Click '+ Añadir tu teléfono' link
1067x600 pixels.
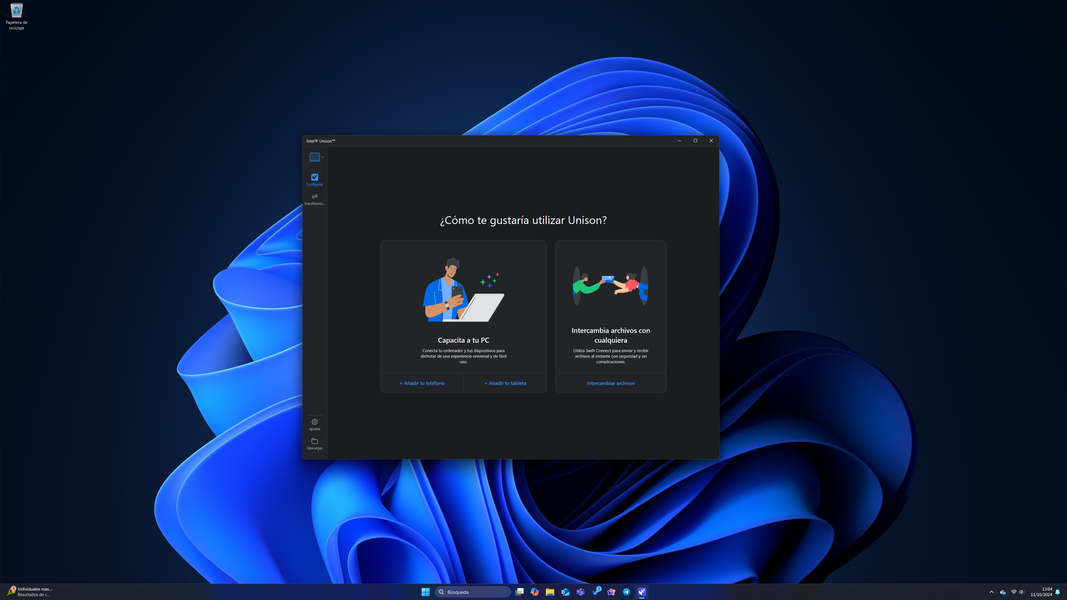click(422, 383)
